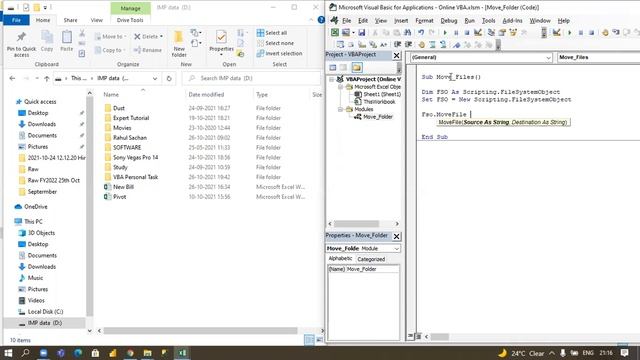640x360 pixels.
Task: Open the Properties Window toolbar icon
Action: coord(502,33)
